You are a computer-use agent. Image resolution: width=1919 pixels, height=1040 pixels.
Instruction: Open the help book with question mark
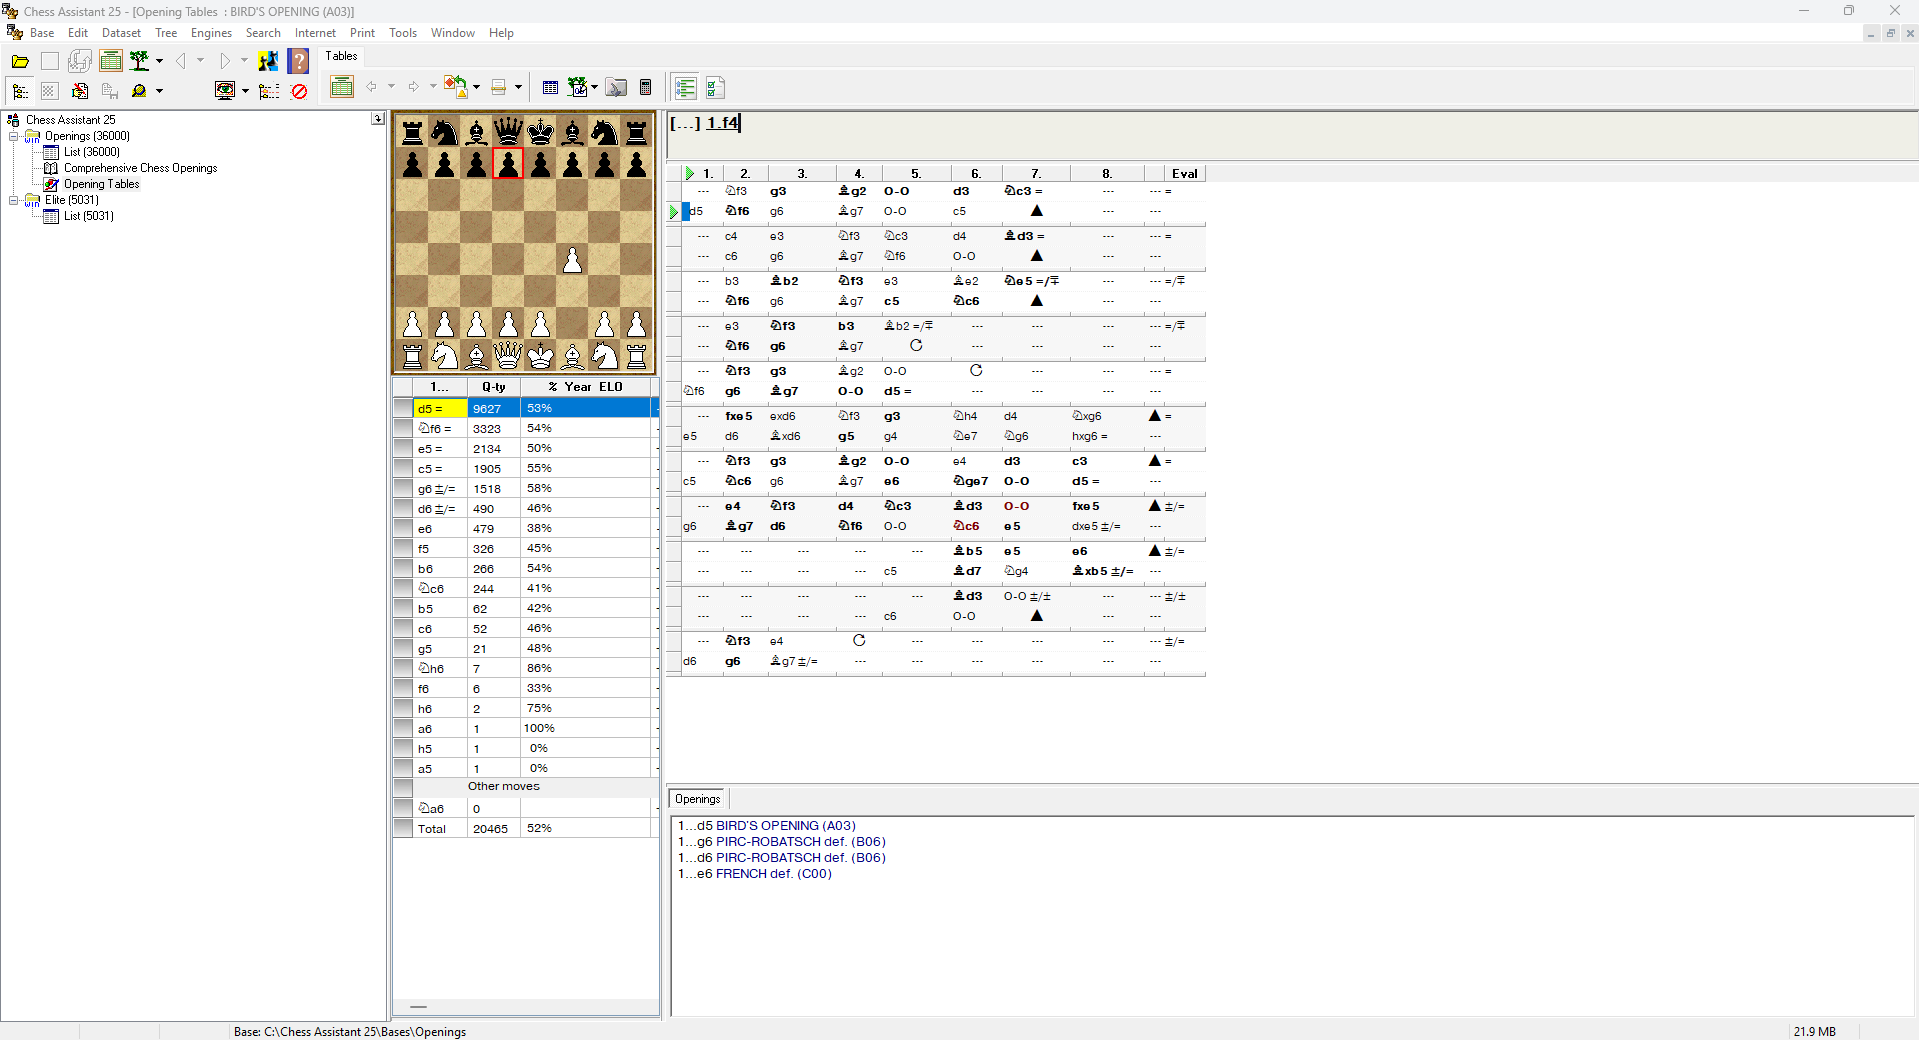click(298, 62)
